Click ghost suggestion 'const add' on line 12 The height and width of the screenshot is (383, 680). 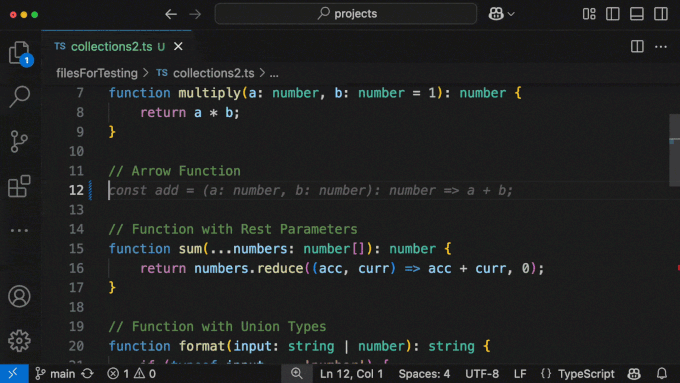point(143,190)
